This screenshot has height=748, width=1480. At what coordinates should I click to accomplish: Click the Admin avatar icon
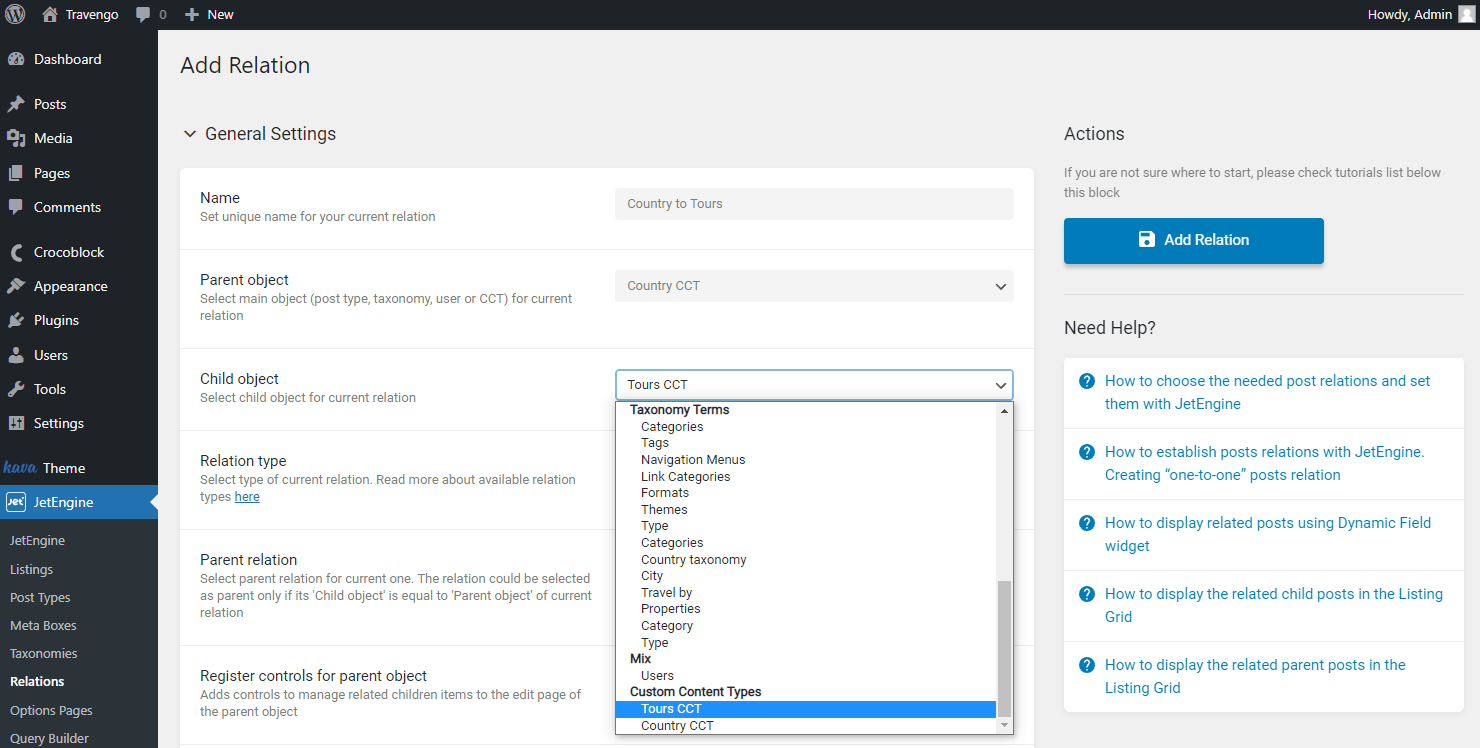click(1466, 14)
